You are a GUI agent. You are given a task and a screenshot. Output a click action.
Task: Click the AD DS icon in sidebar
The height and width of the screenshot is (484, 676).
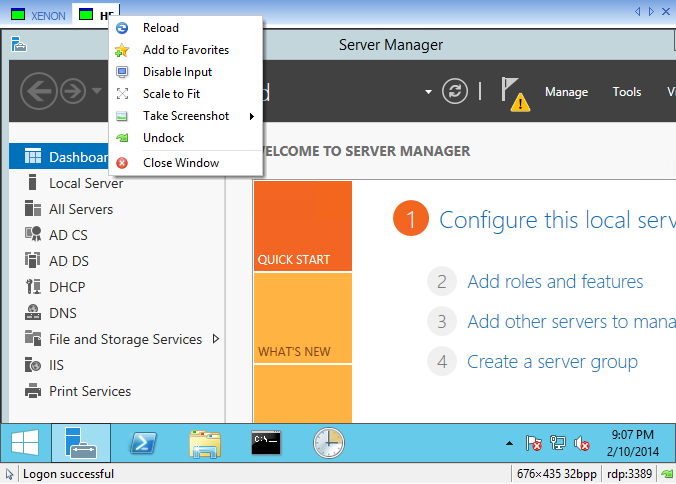pos(32,260)
